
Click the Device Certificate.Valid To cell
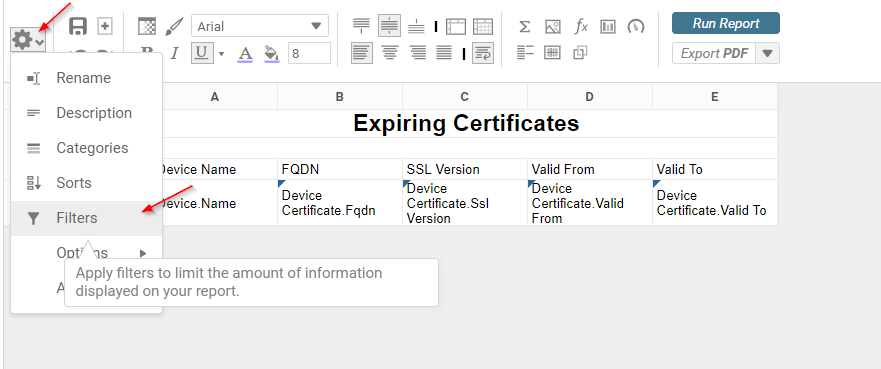click(x=715, y=203)
